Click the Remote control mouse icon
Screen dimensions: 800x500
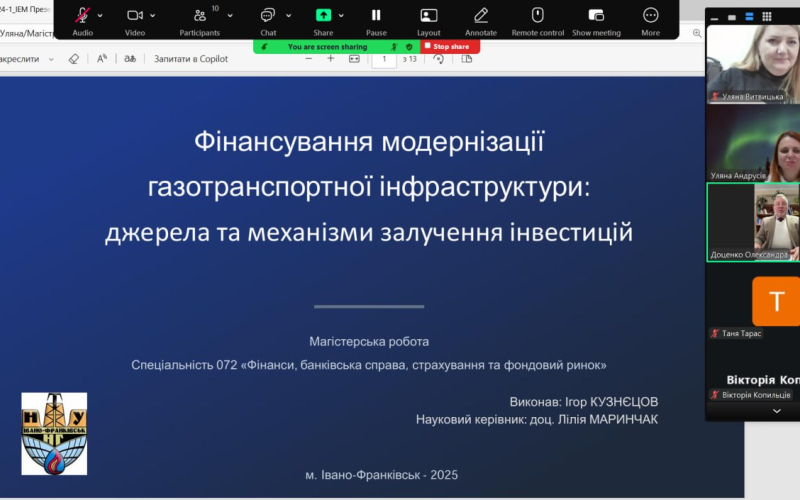(x=537, y=16)
